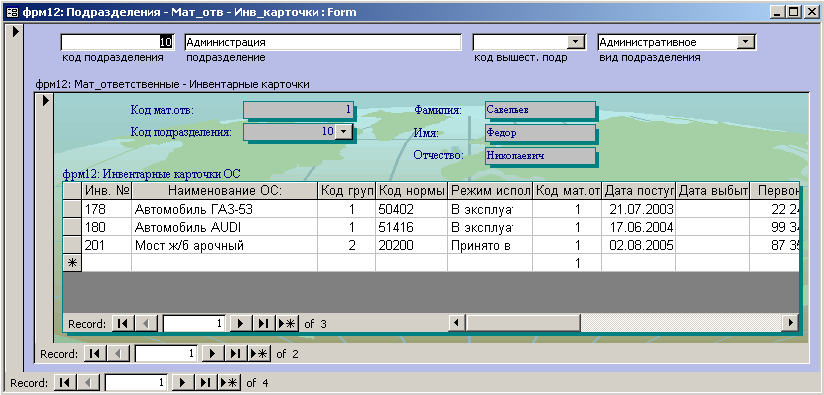Select Инв. № cell 201
This screenshot has height=395, width=824.
click(107, 245)
